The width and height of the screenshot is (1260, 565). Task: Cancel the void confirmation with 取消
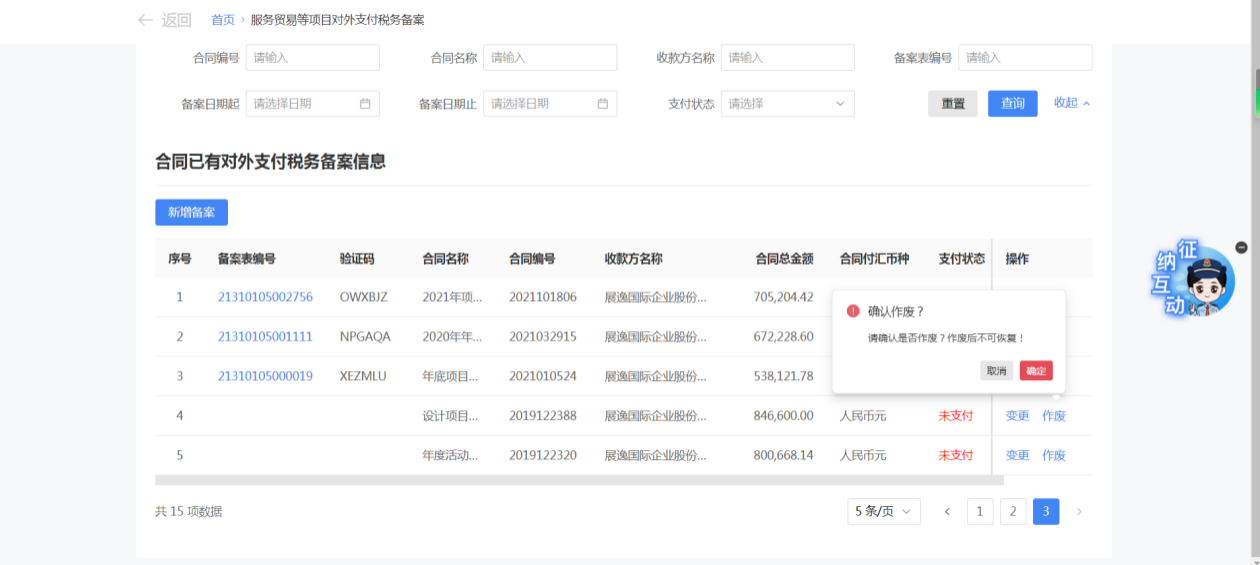996,371
